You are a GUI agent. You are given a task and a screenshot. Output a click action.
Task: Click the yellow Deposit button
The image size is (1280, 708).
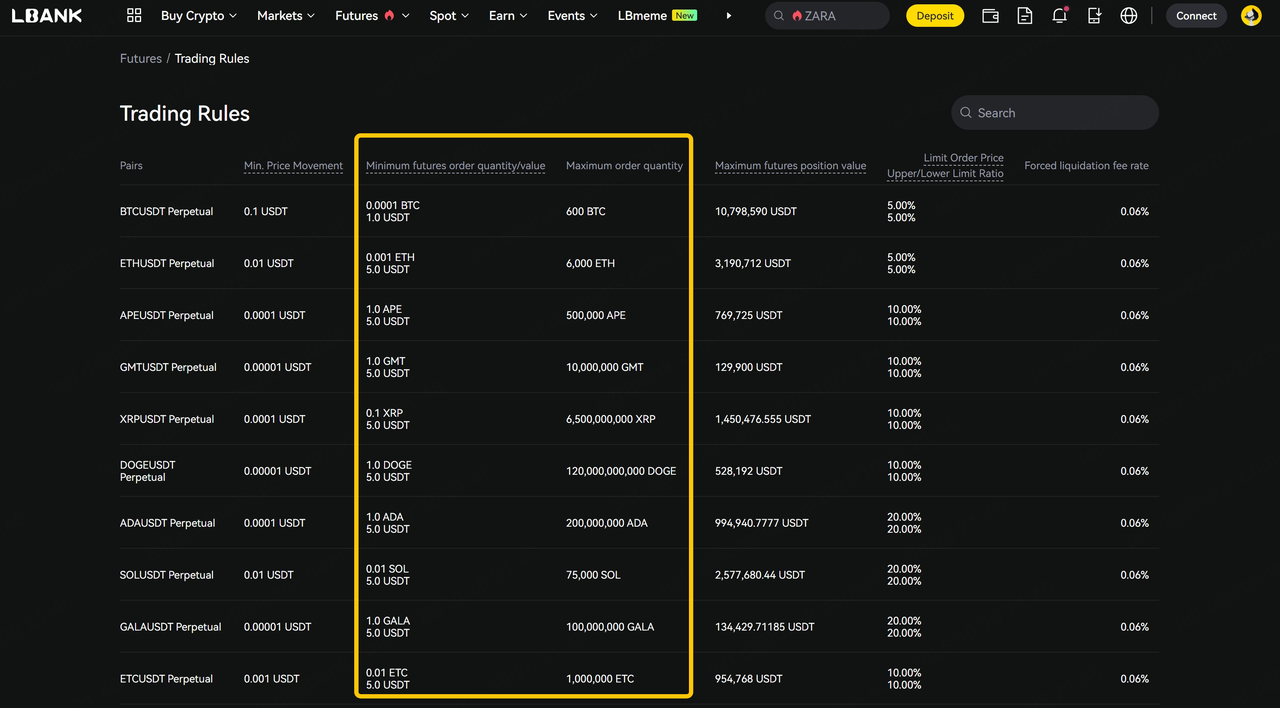[935, 16]
